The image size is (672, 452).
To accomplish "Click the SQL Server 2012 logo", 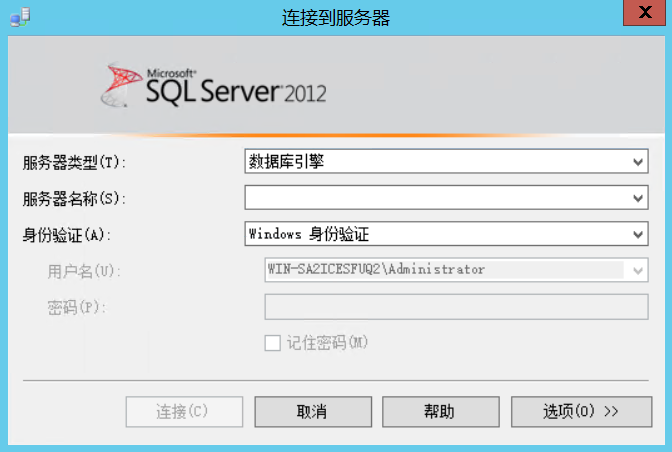I will pyautogui.click(x=214, y=85).
